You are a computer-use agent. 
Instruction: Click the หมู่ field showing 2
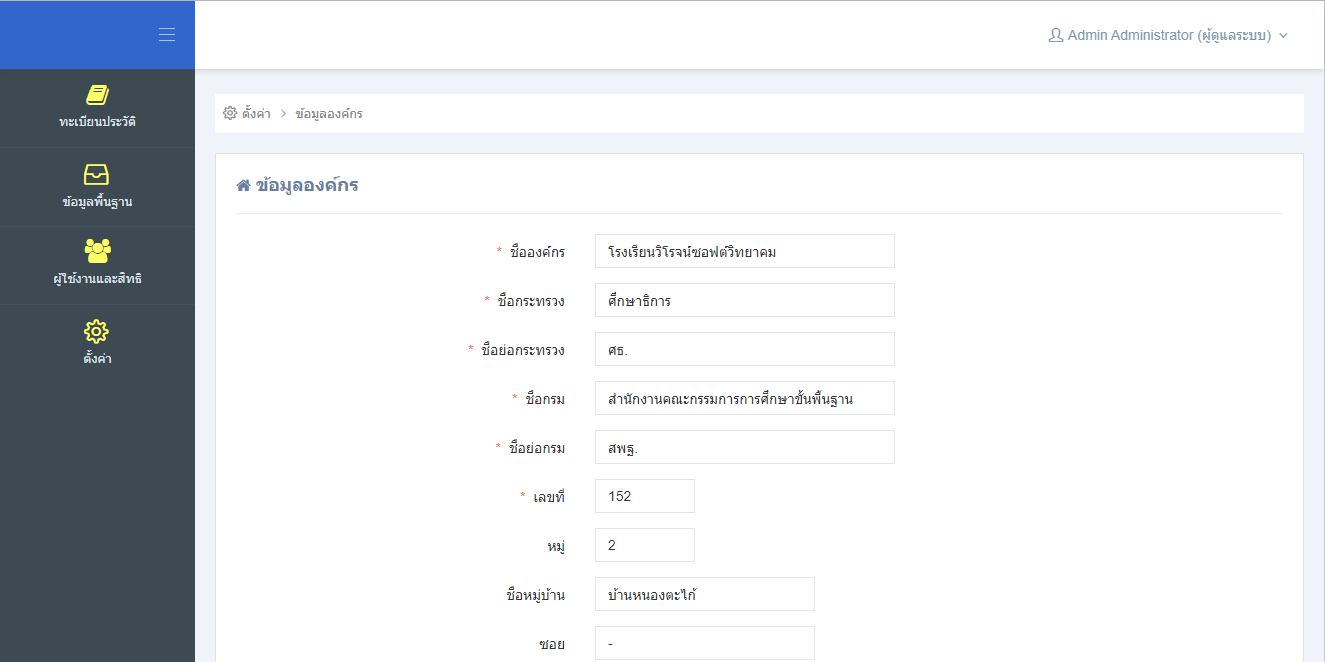point(645,545)
